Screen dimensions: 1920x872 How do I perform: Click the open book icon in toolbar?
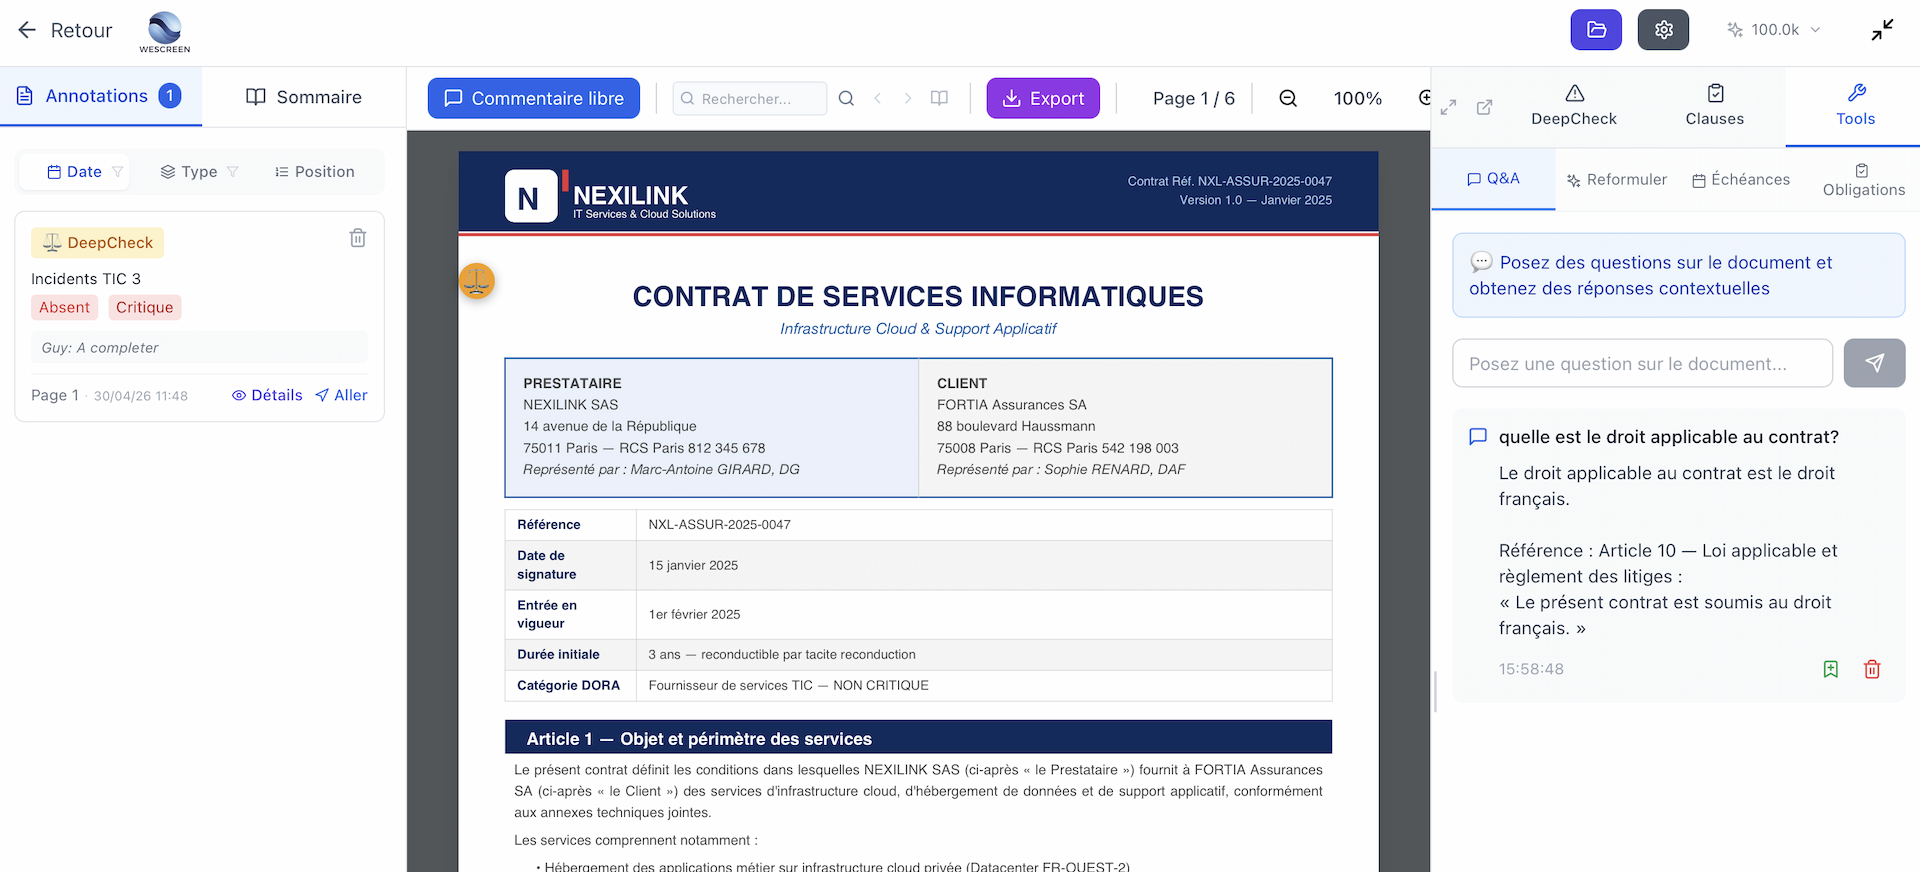tap(939, 98)
